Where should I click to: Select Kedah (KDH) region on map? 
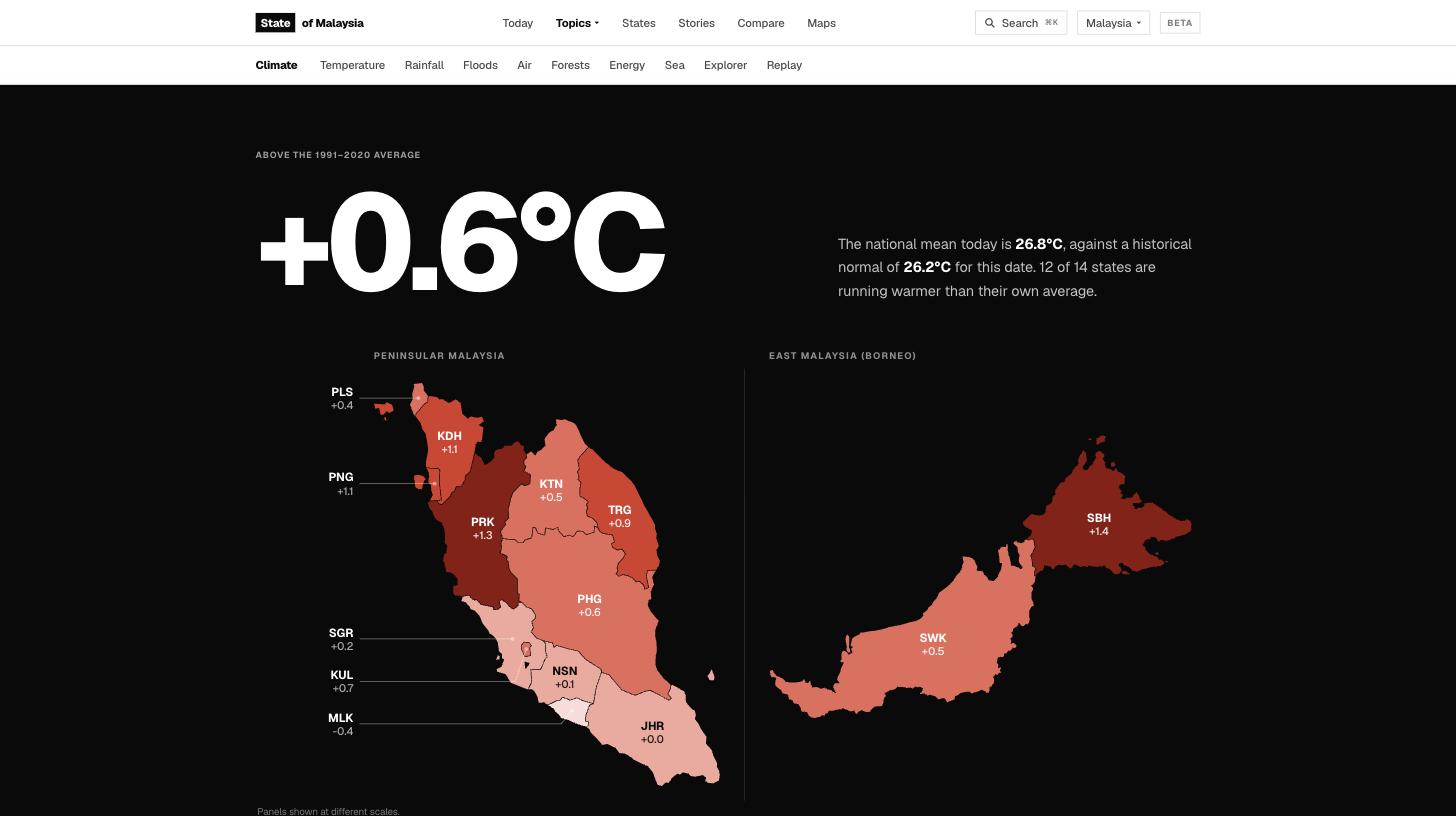pyautogui.click(x=450, y=442)
